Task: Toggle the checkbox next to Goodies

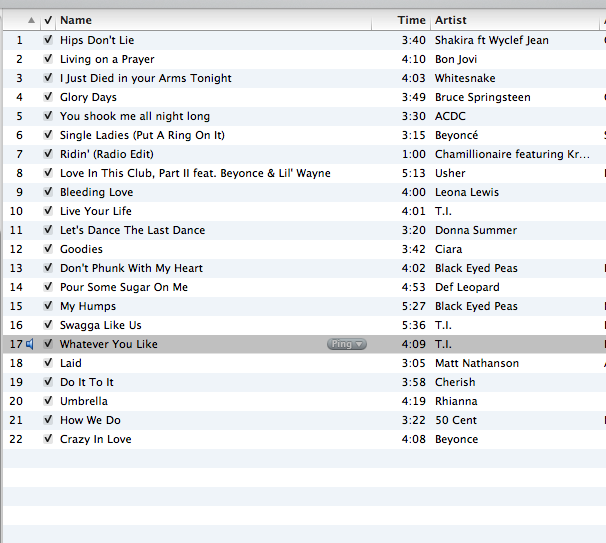Action: (x=48, y=249)
